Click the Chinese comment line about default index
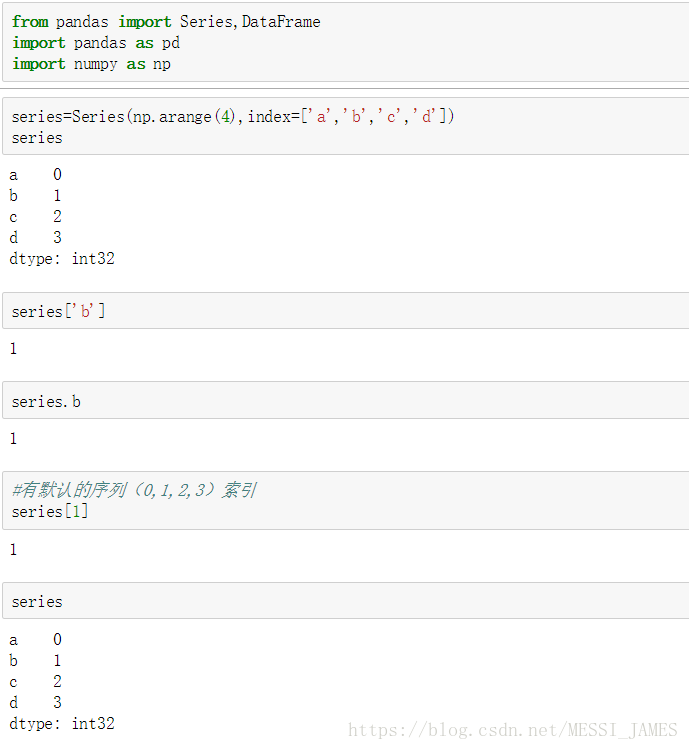Image resolution: width=689 pixels, height=750 pixels. coord(134,490)
